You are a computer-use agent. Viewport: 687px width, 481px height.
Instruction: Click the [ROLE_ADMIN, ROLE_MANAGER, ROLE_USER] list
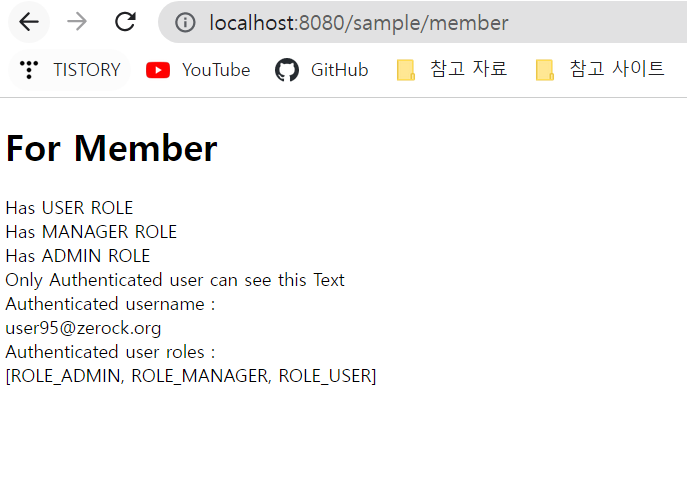tap(191, 376)
